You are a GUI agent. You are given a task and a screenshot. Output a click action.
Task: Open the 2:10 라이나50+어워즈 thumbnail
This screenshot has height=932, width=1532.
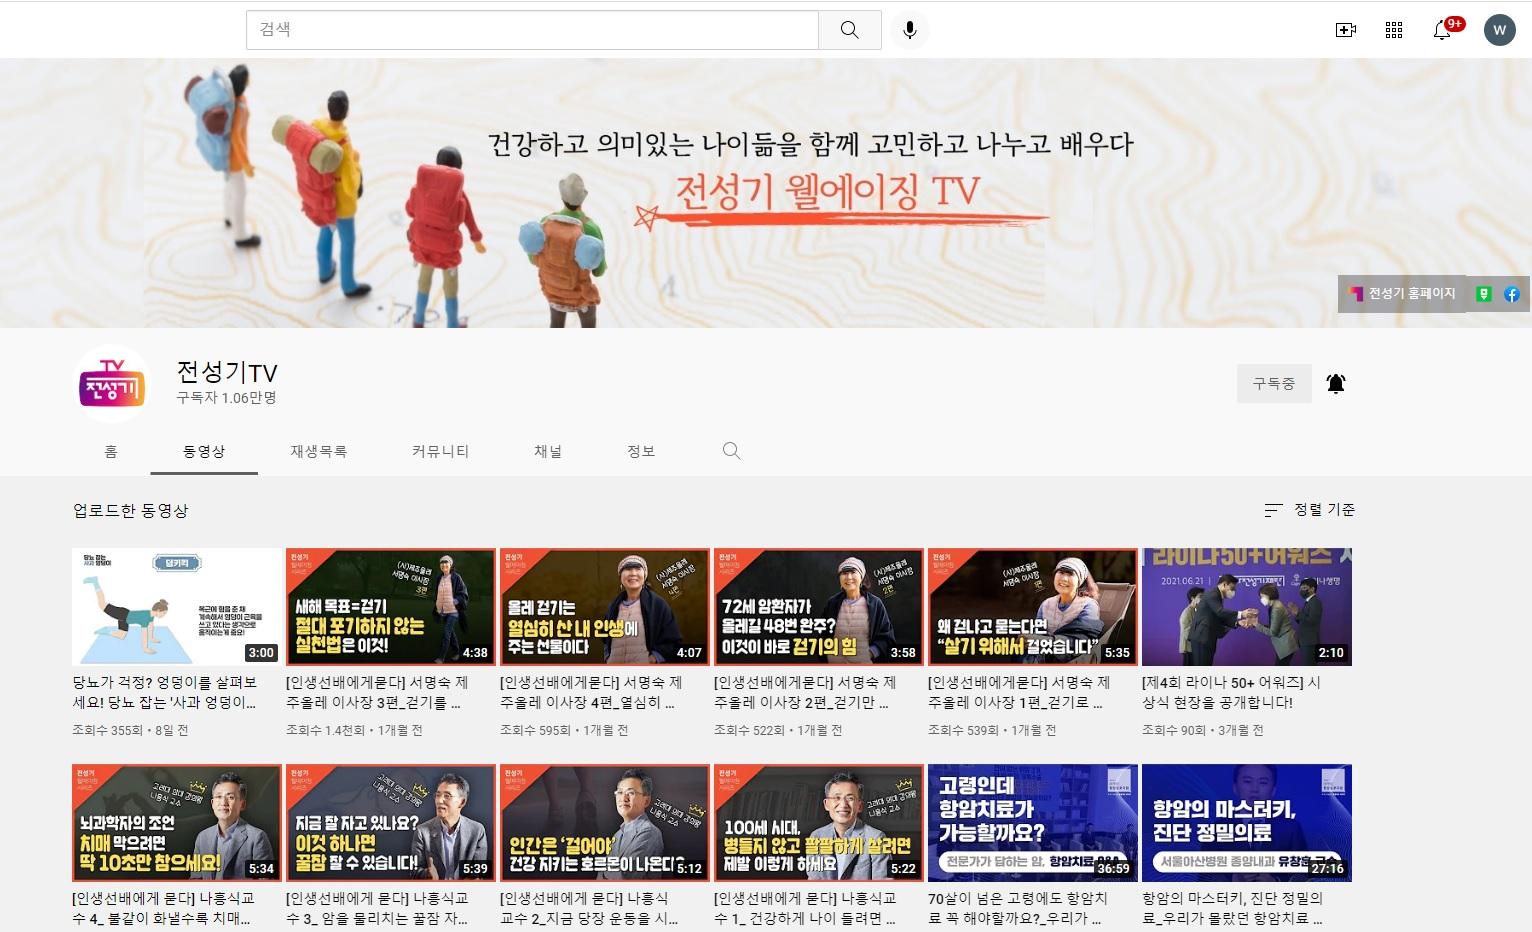(1247, 606)
